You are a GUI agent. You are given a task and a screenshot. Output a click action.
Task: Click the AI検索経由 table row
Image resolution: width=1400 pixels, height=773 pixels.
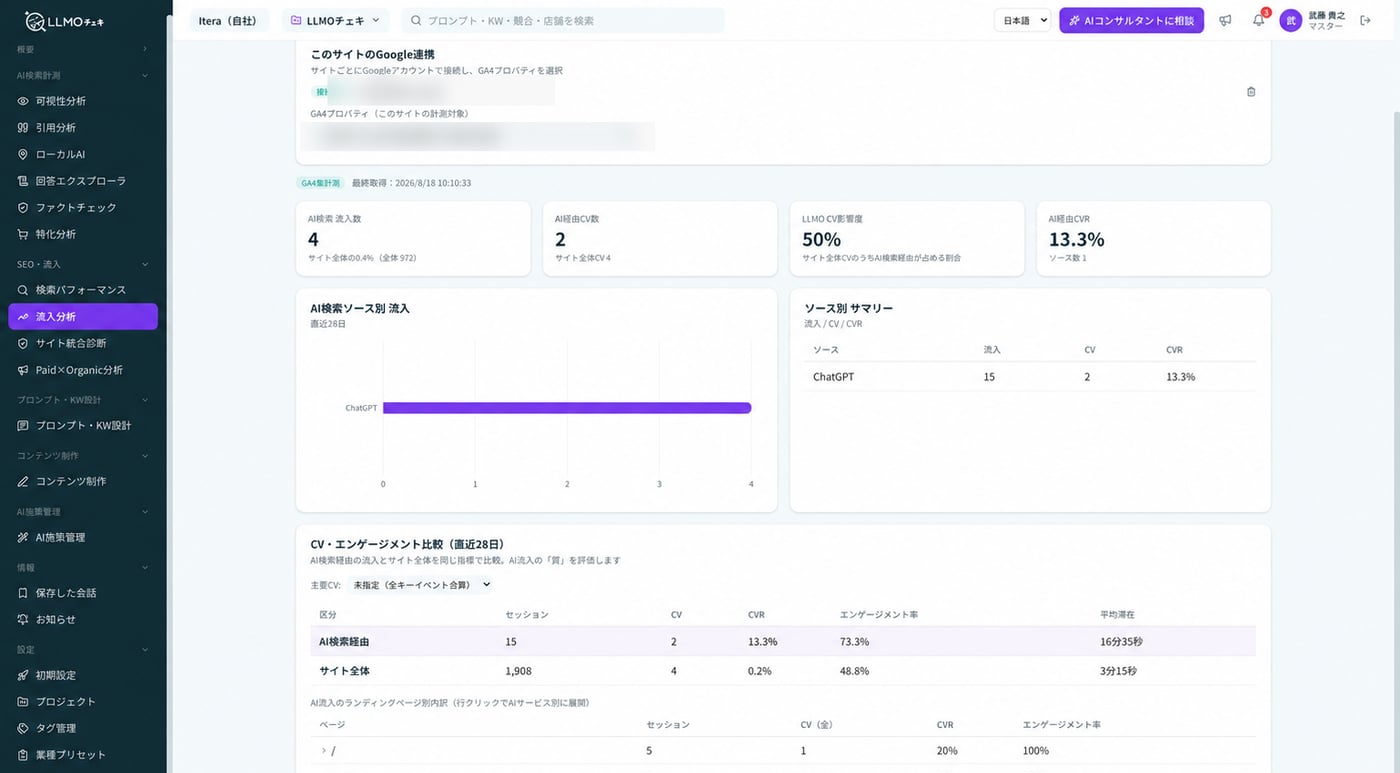783,641
